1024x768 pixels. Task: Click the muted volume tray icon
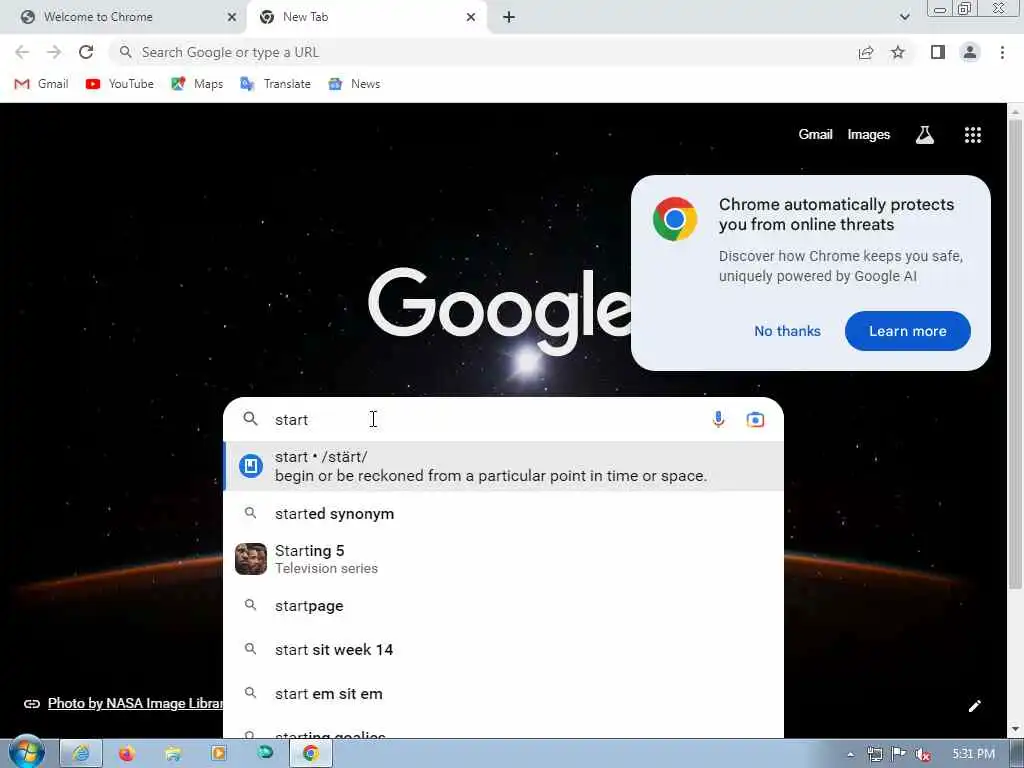tap(923, 754)
